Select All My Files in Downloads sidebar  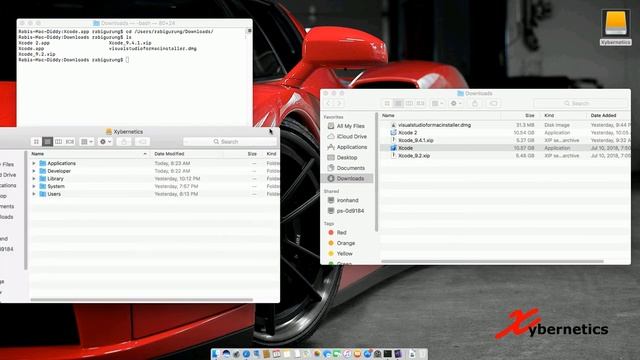pyautogui.click(x=346, y=126)
